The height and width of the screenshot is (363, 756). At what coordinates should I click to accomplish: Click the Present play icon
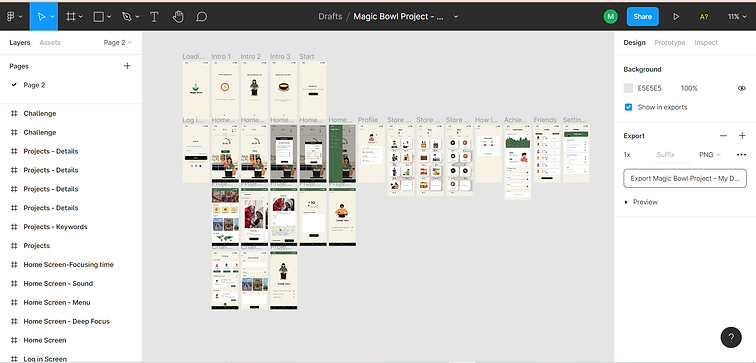coord(676,16)
